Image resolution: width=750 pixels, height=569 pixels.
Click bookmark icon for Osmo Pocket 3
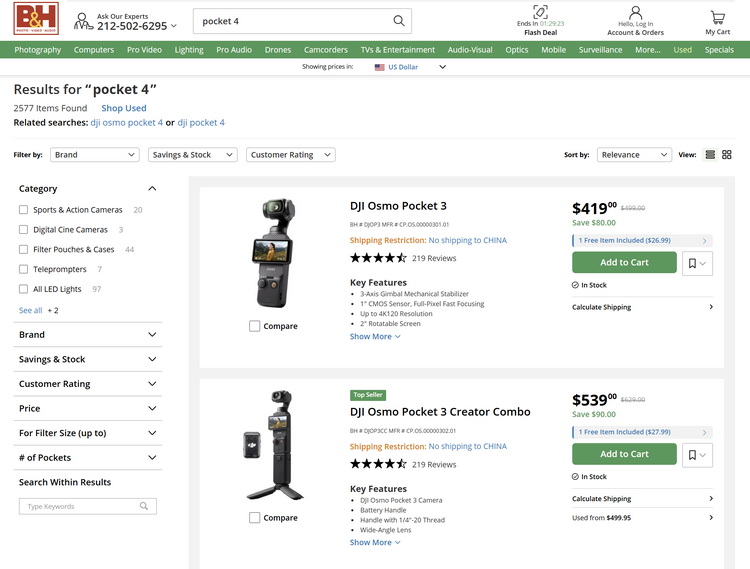tap(692, 263)
